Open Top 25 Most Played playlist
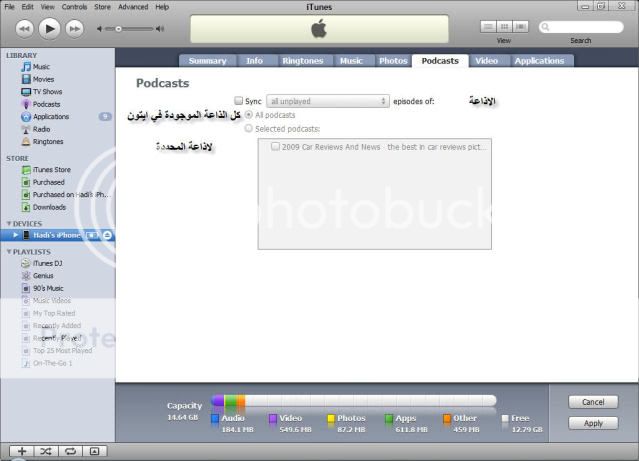 (x=62, y=351)
